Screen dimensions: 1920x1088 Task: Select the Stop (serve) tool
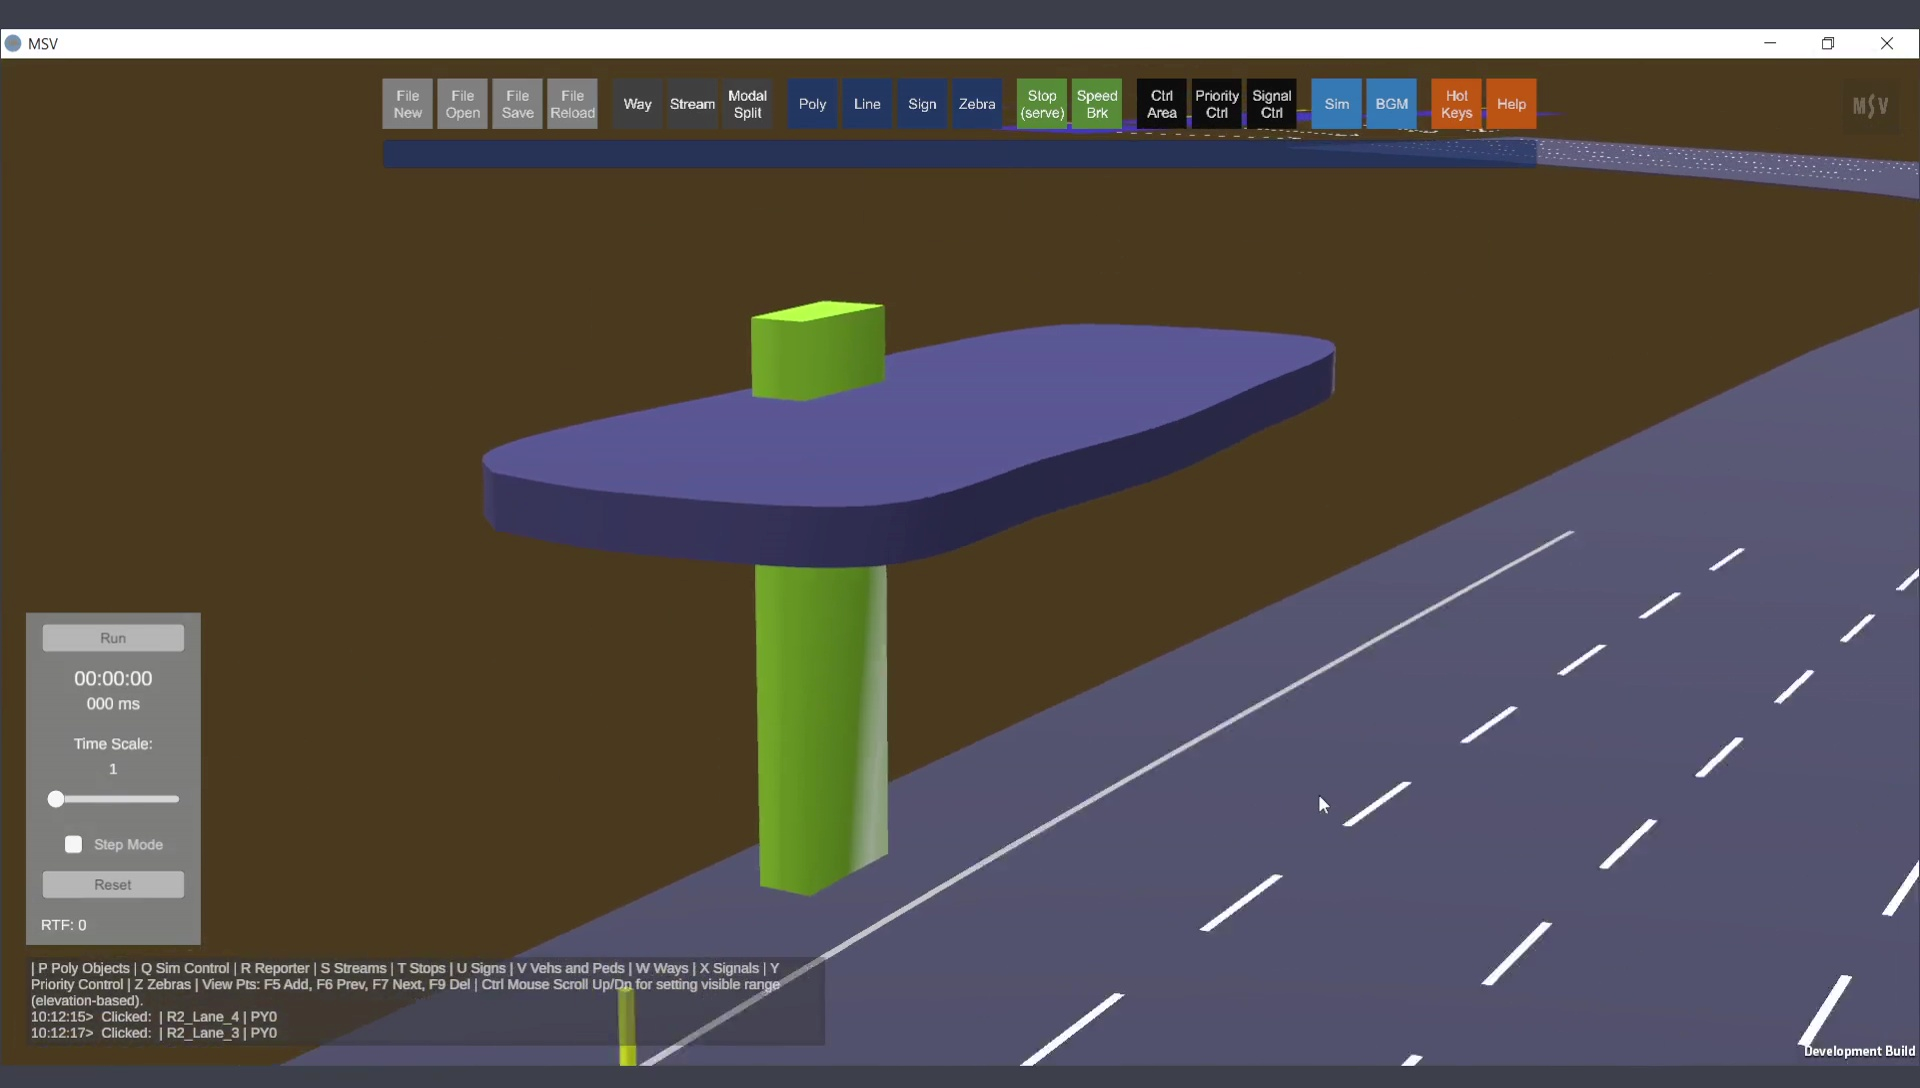click(x=1042, y=104)
